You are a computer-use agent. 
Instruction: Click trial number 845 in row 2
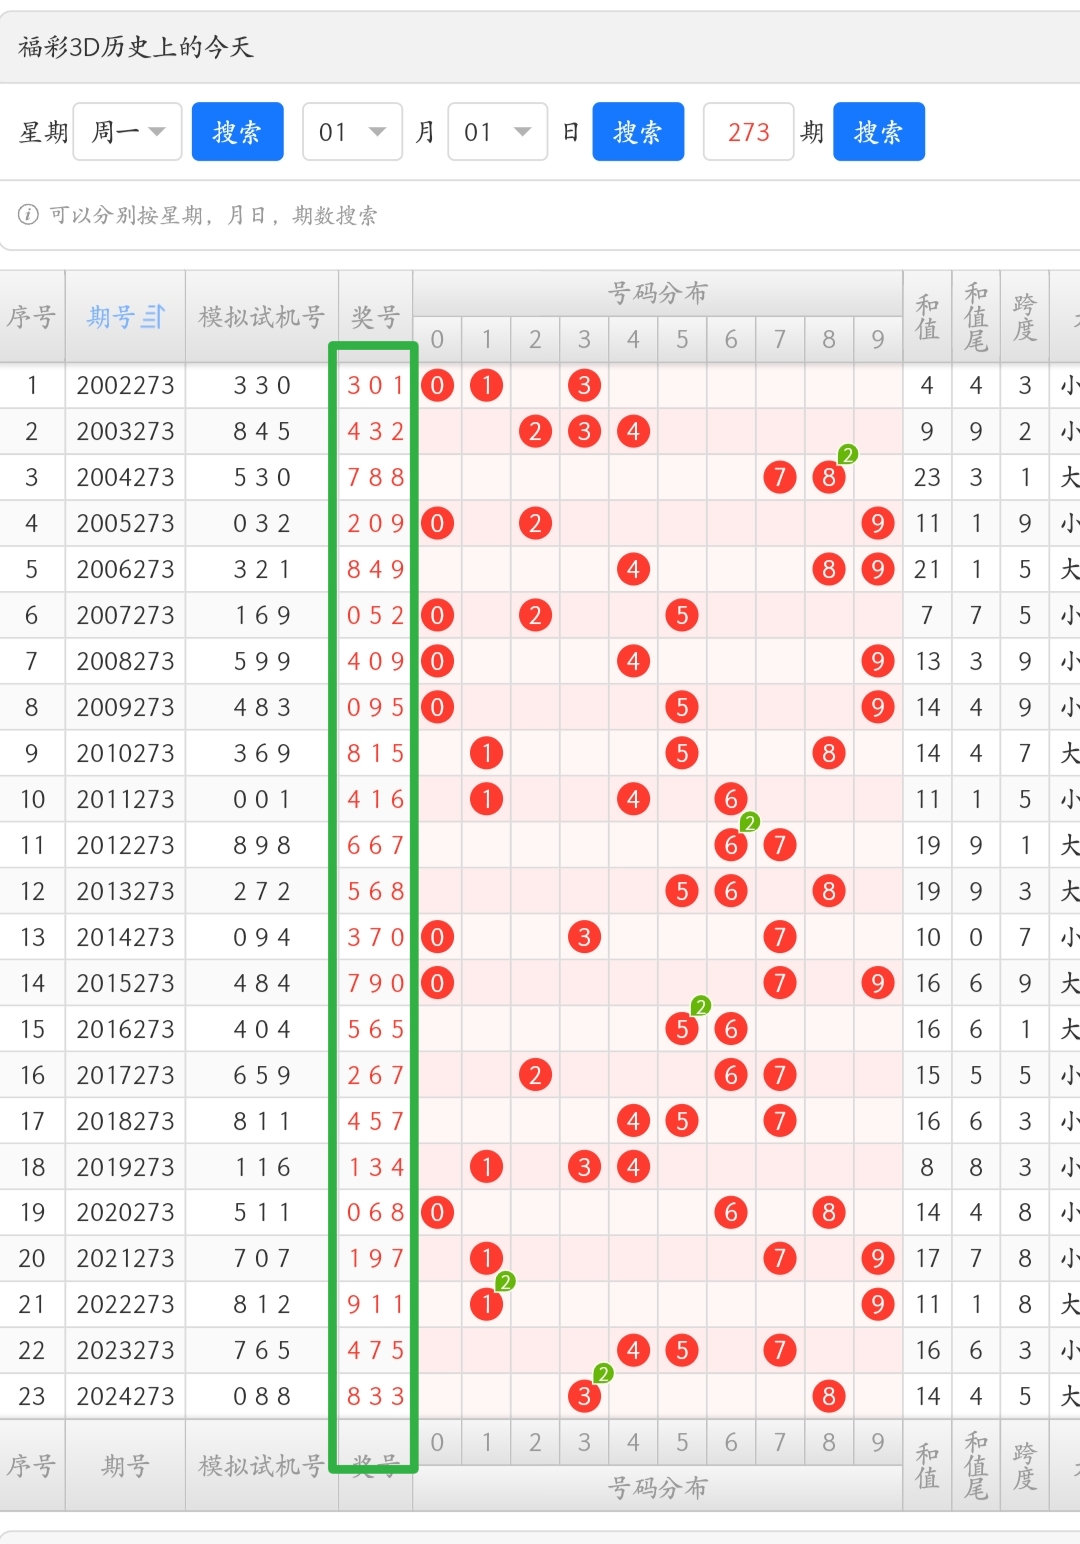(x=262, y=431)
